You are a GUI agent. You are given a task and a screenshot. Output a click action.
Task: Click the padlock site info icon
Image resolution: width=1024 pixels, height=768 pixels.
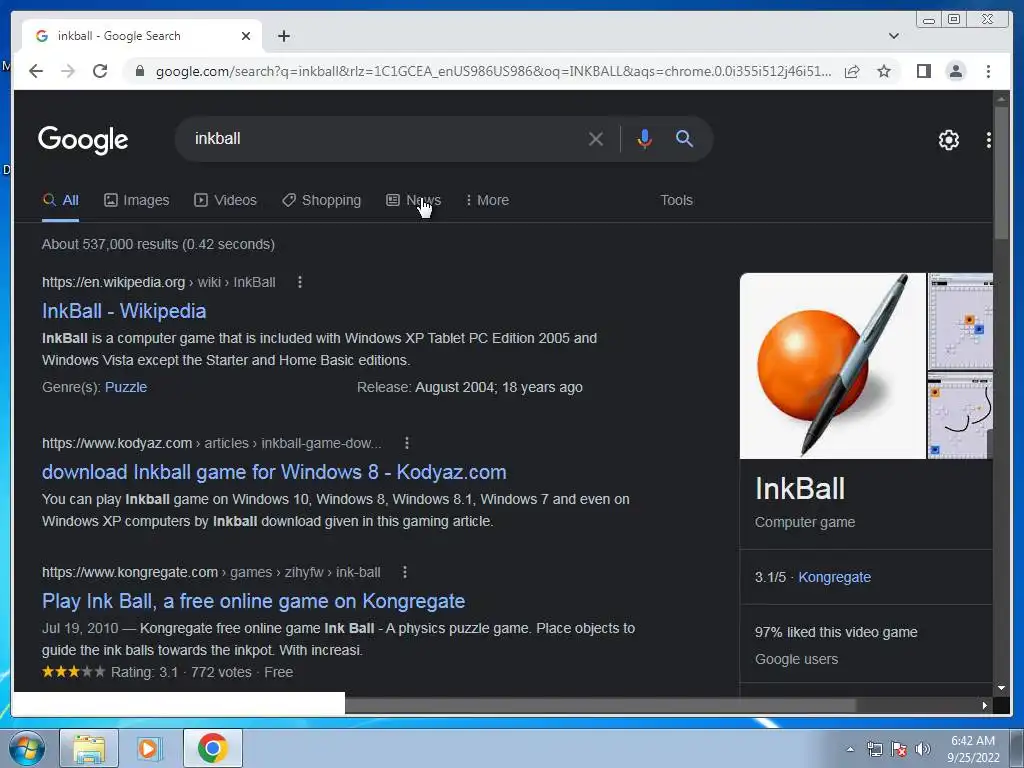point(139,71)
